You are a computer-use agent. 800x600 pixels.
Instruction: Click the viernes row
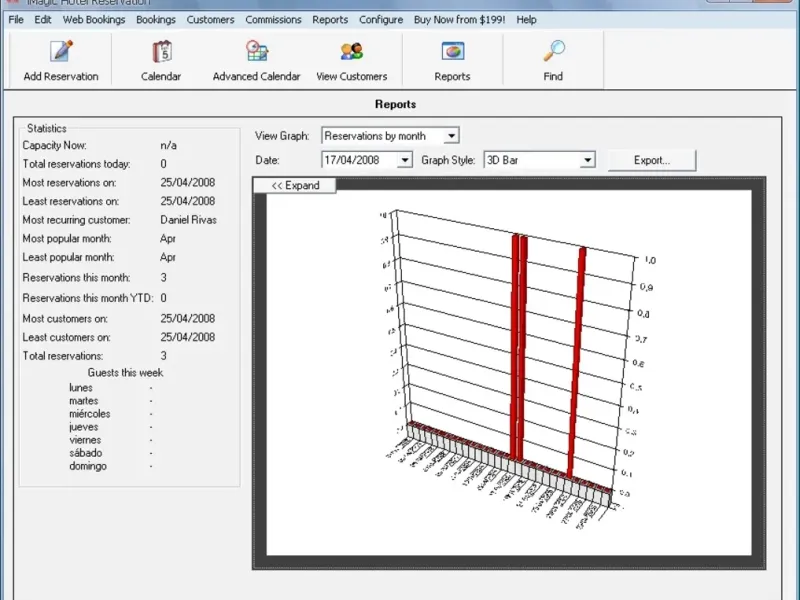click(x=111, y=440)
